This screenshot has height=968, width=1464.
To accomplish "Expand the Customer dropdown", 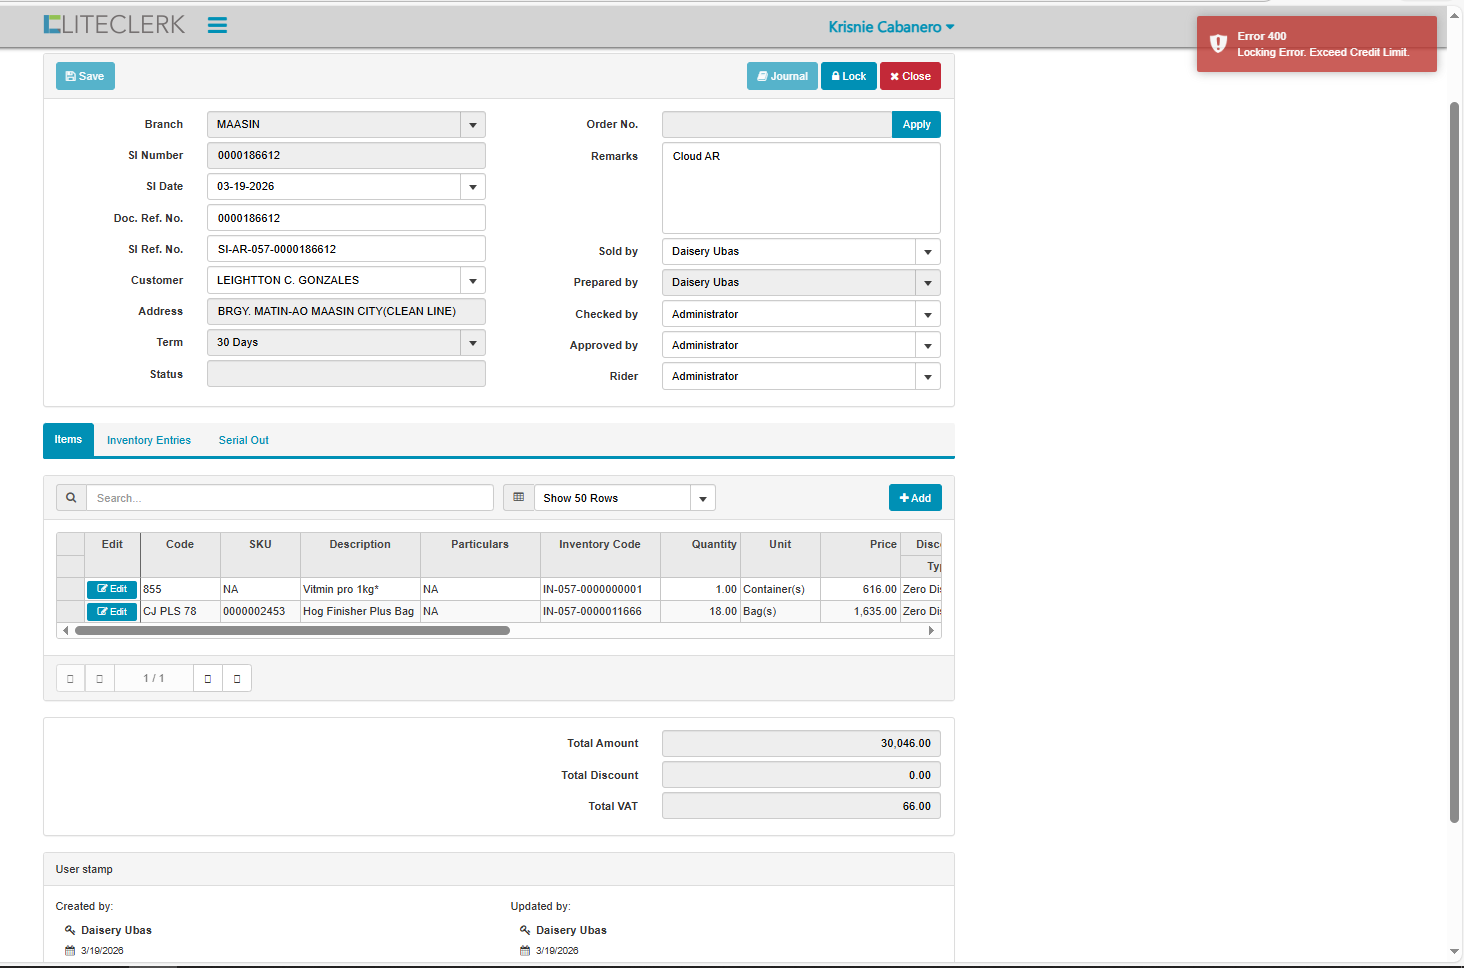I will coord(473,281).
